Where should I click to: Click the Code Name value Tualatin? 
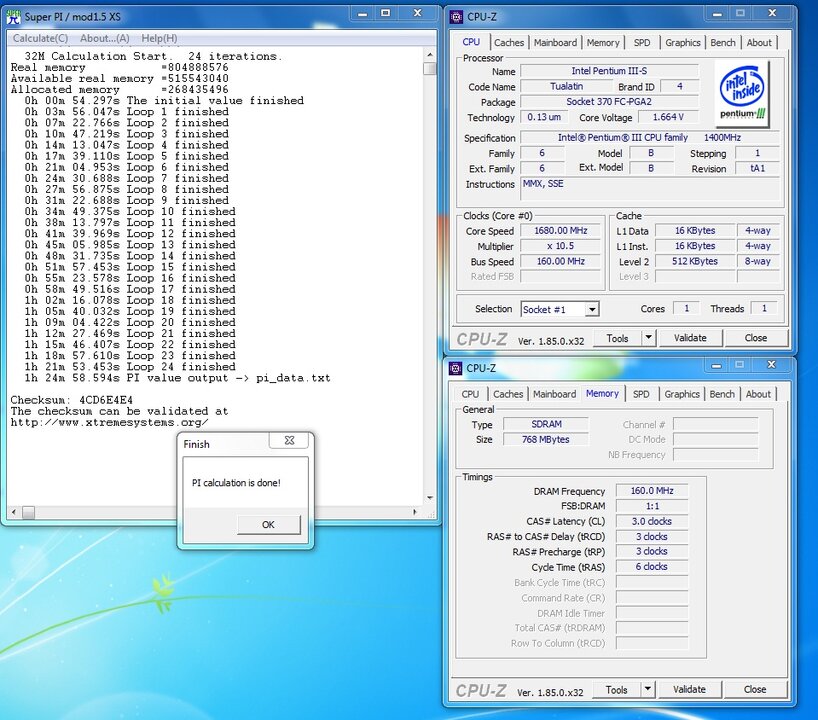click(567, 87)
